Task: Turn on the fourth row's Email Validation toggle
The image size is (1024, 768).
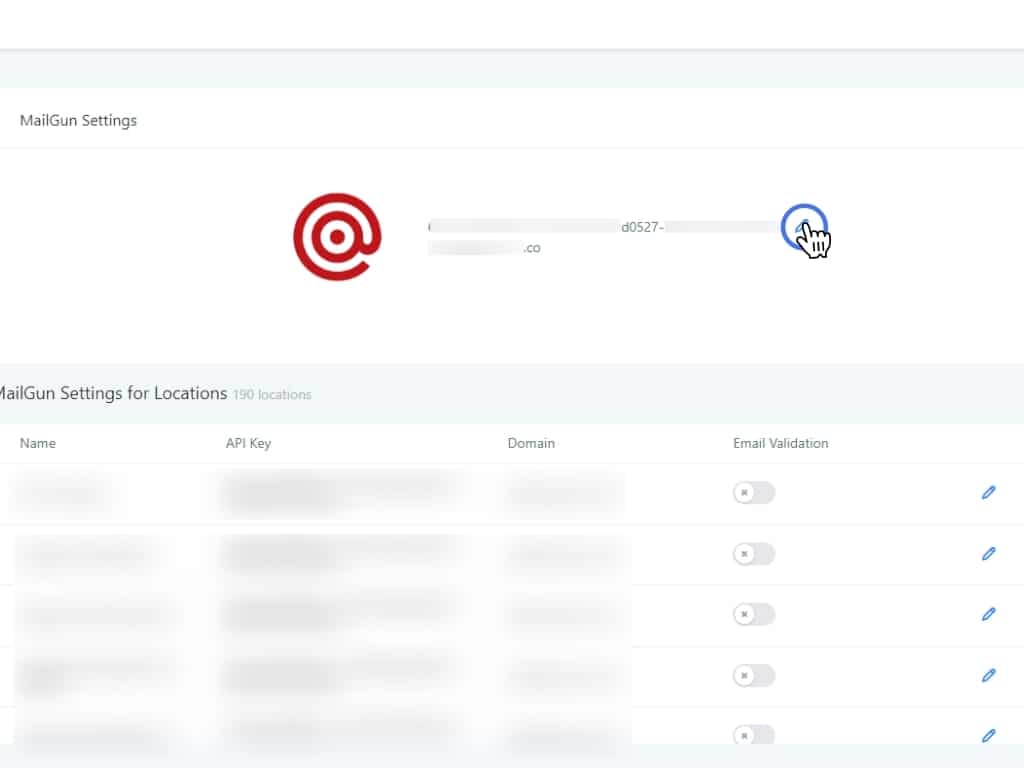Action: tap(753, 675)
